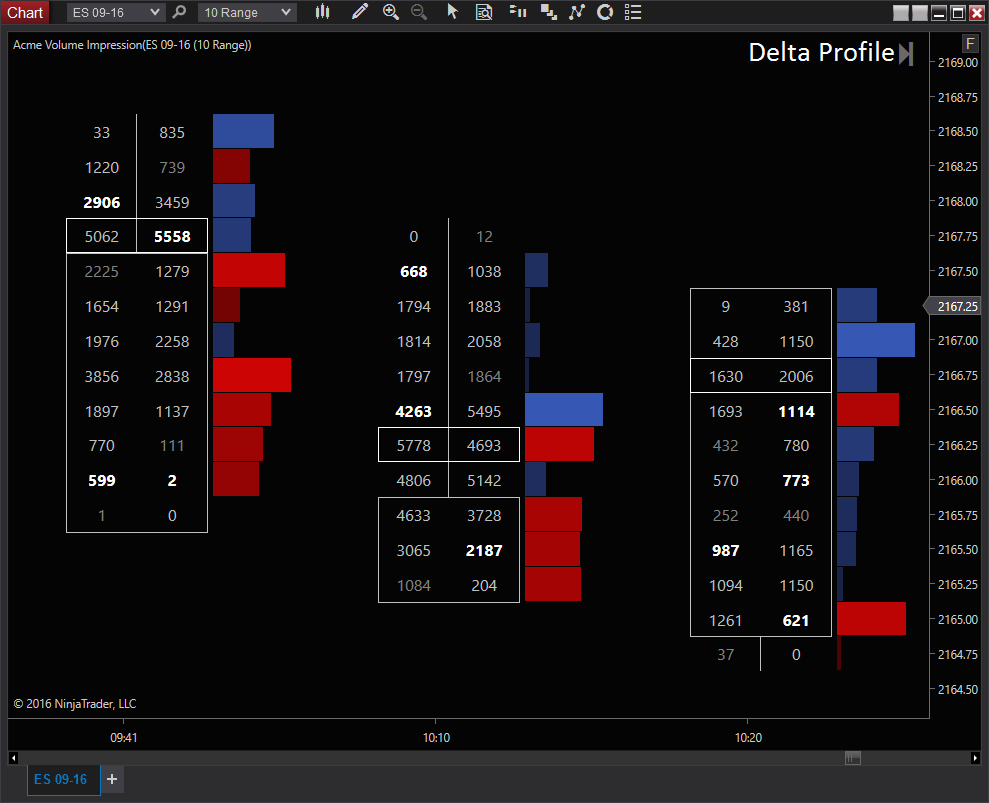This screenshot has height=803, width=989.
Task: Click the second gray window link button
Action: [920, 13]
